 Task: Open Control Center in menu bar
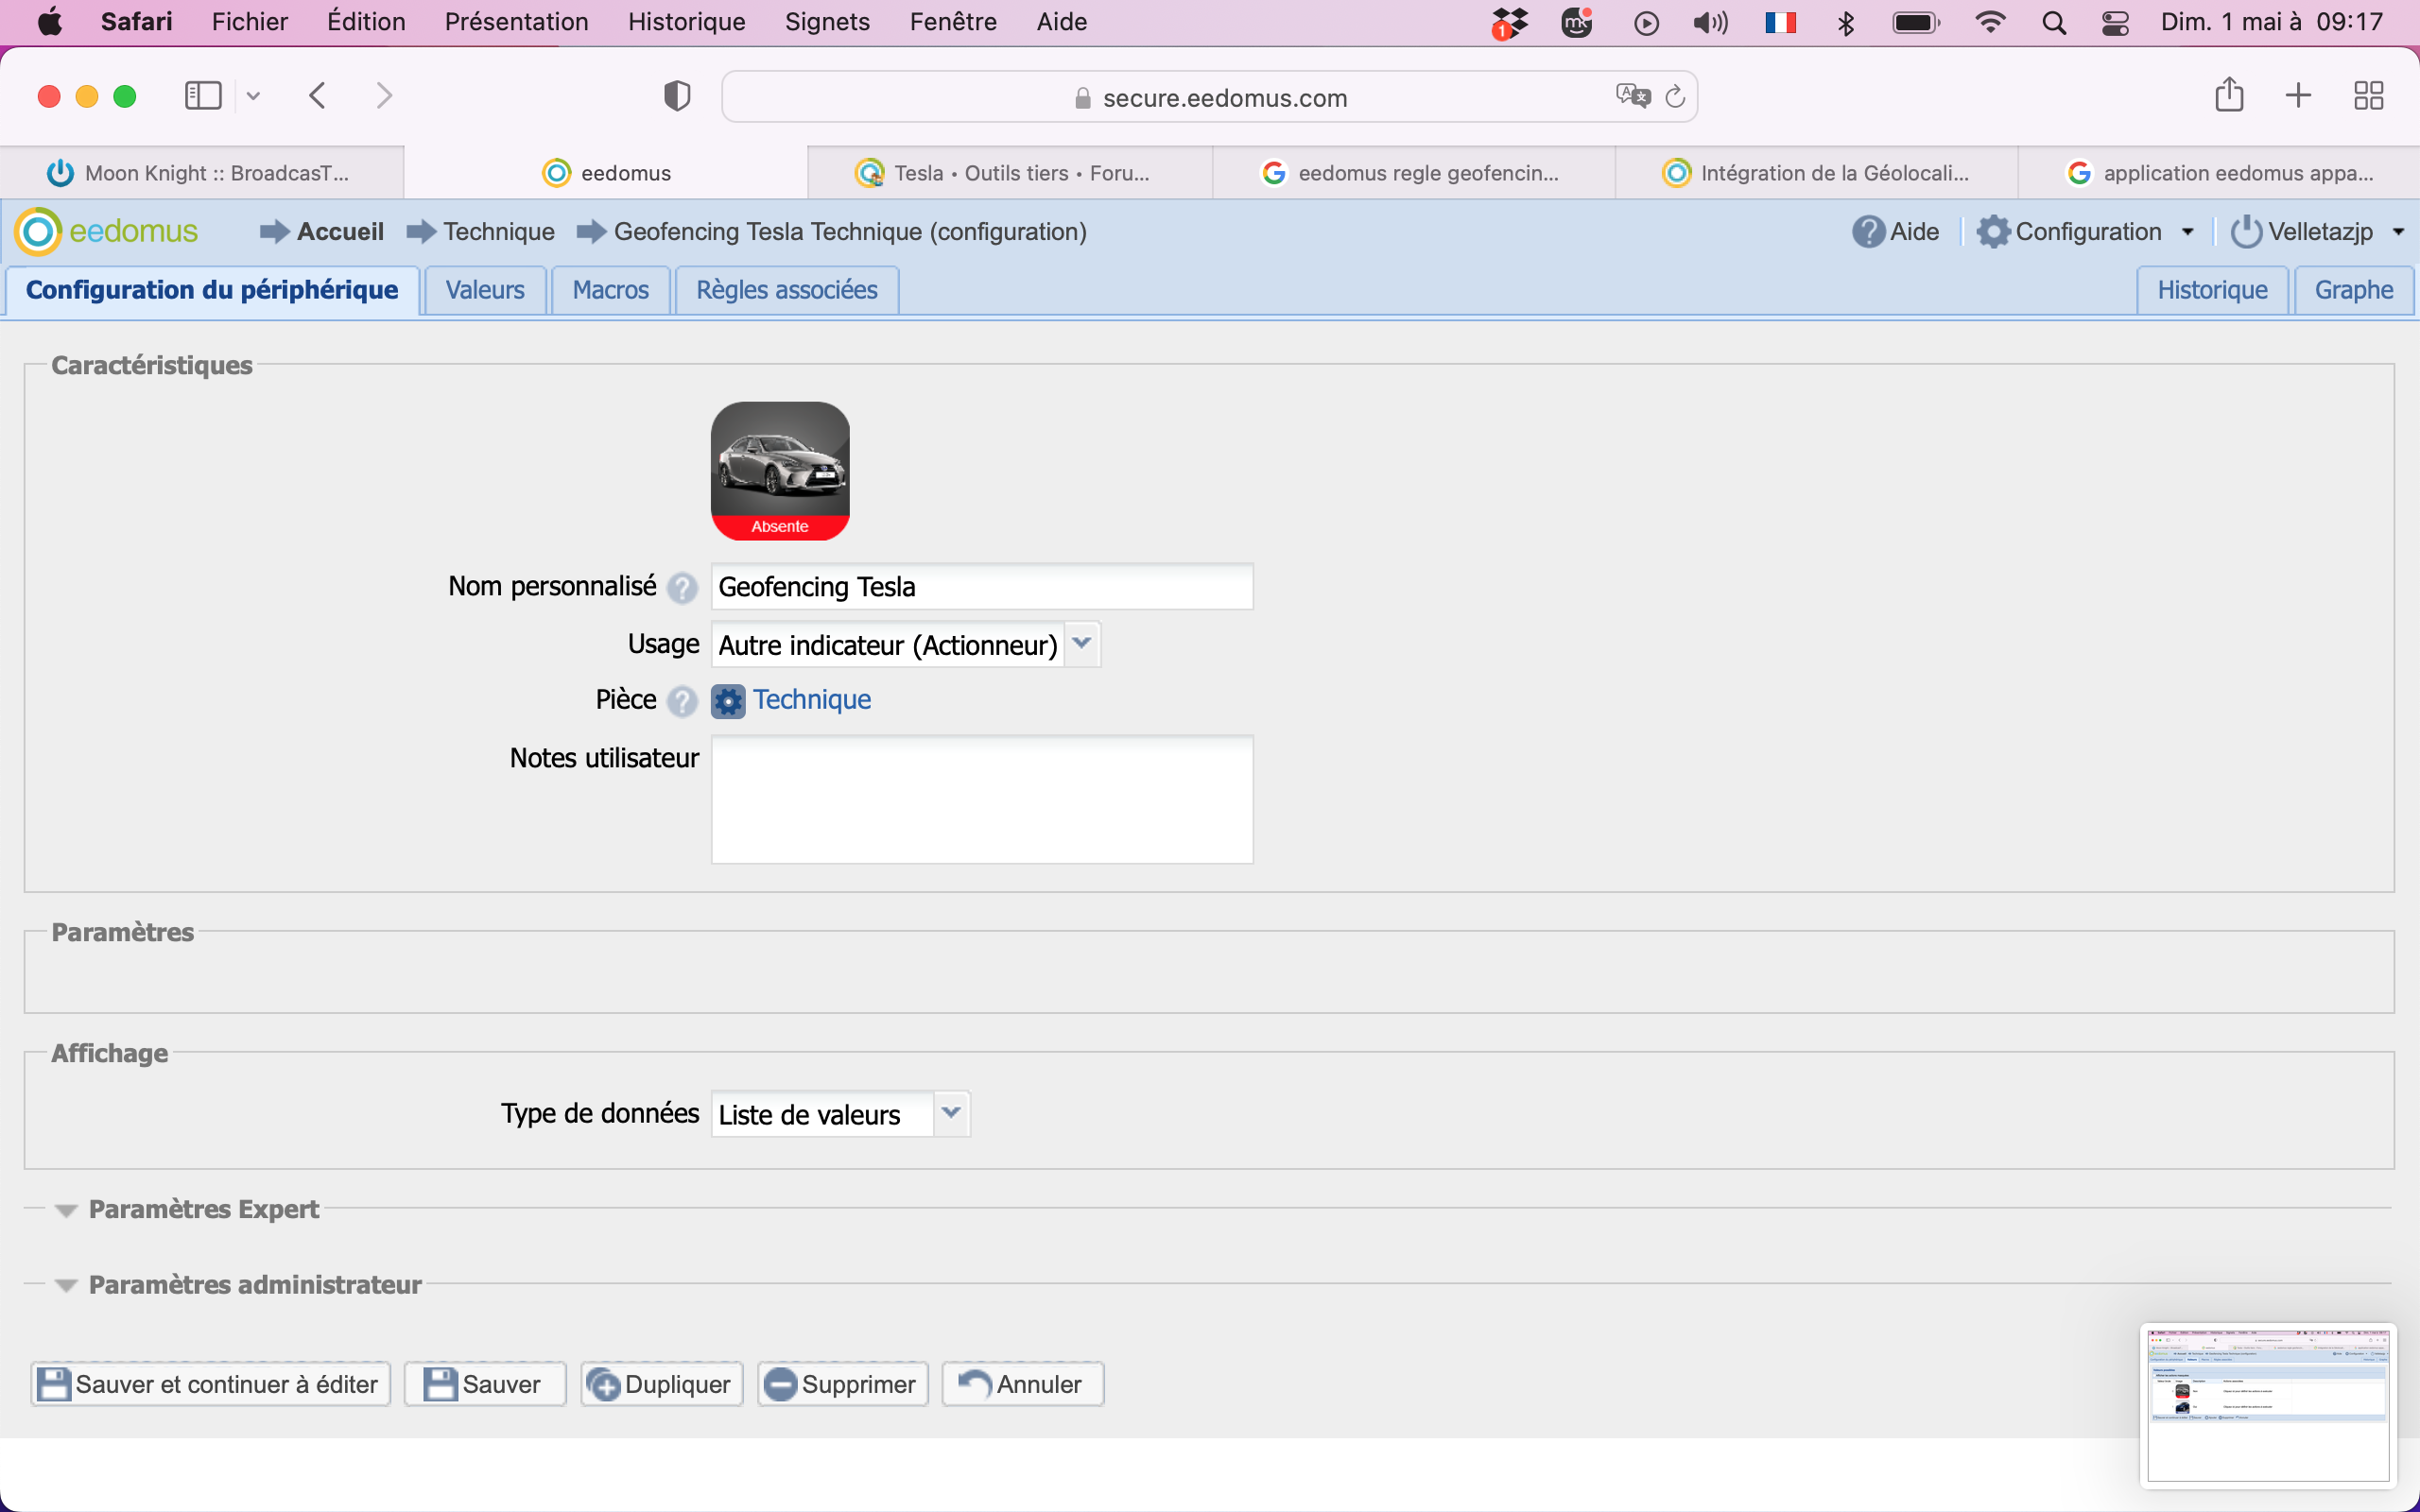[x=2115, y=22]
